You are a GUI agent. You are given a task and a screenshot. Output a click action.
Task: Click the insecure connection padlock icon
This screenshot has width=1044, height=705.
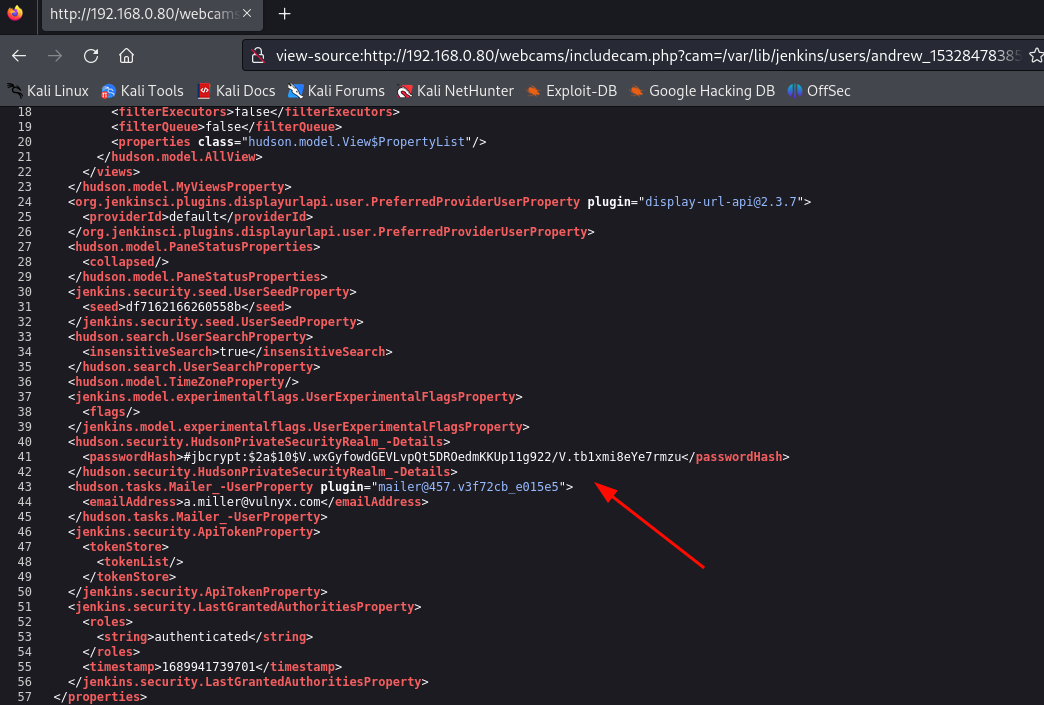click(x=258, y=55)
